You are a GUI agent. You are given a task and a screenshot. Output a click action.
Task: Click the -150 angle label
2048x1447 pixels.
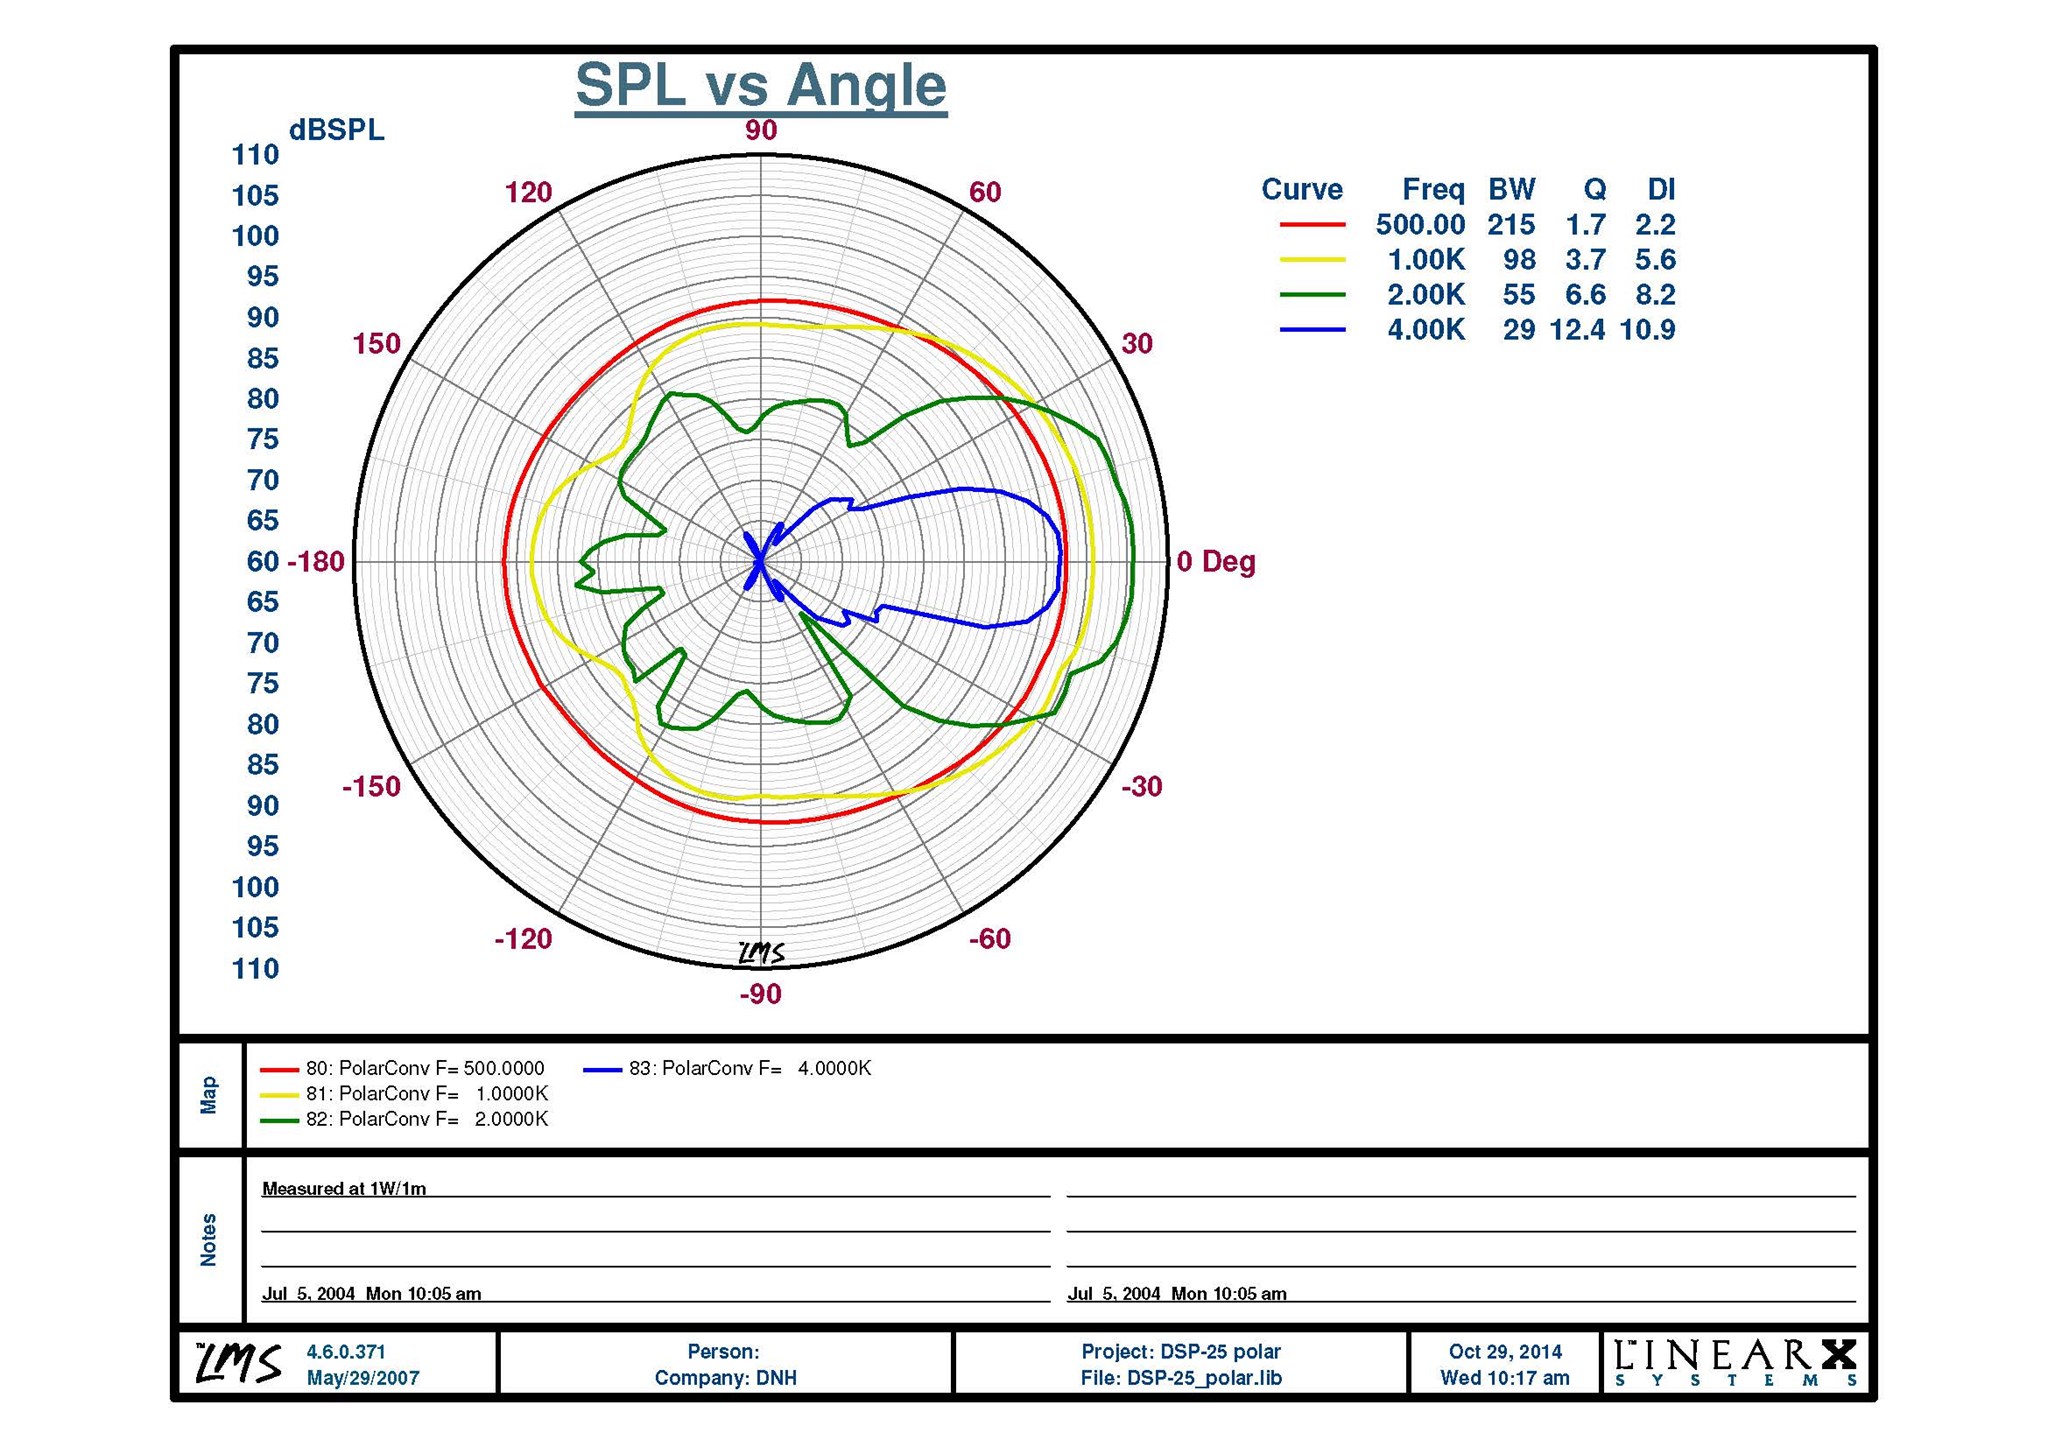pyautogui.click(x=371, y=787)
